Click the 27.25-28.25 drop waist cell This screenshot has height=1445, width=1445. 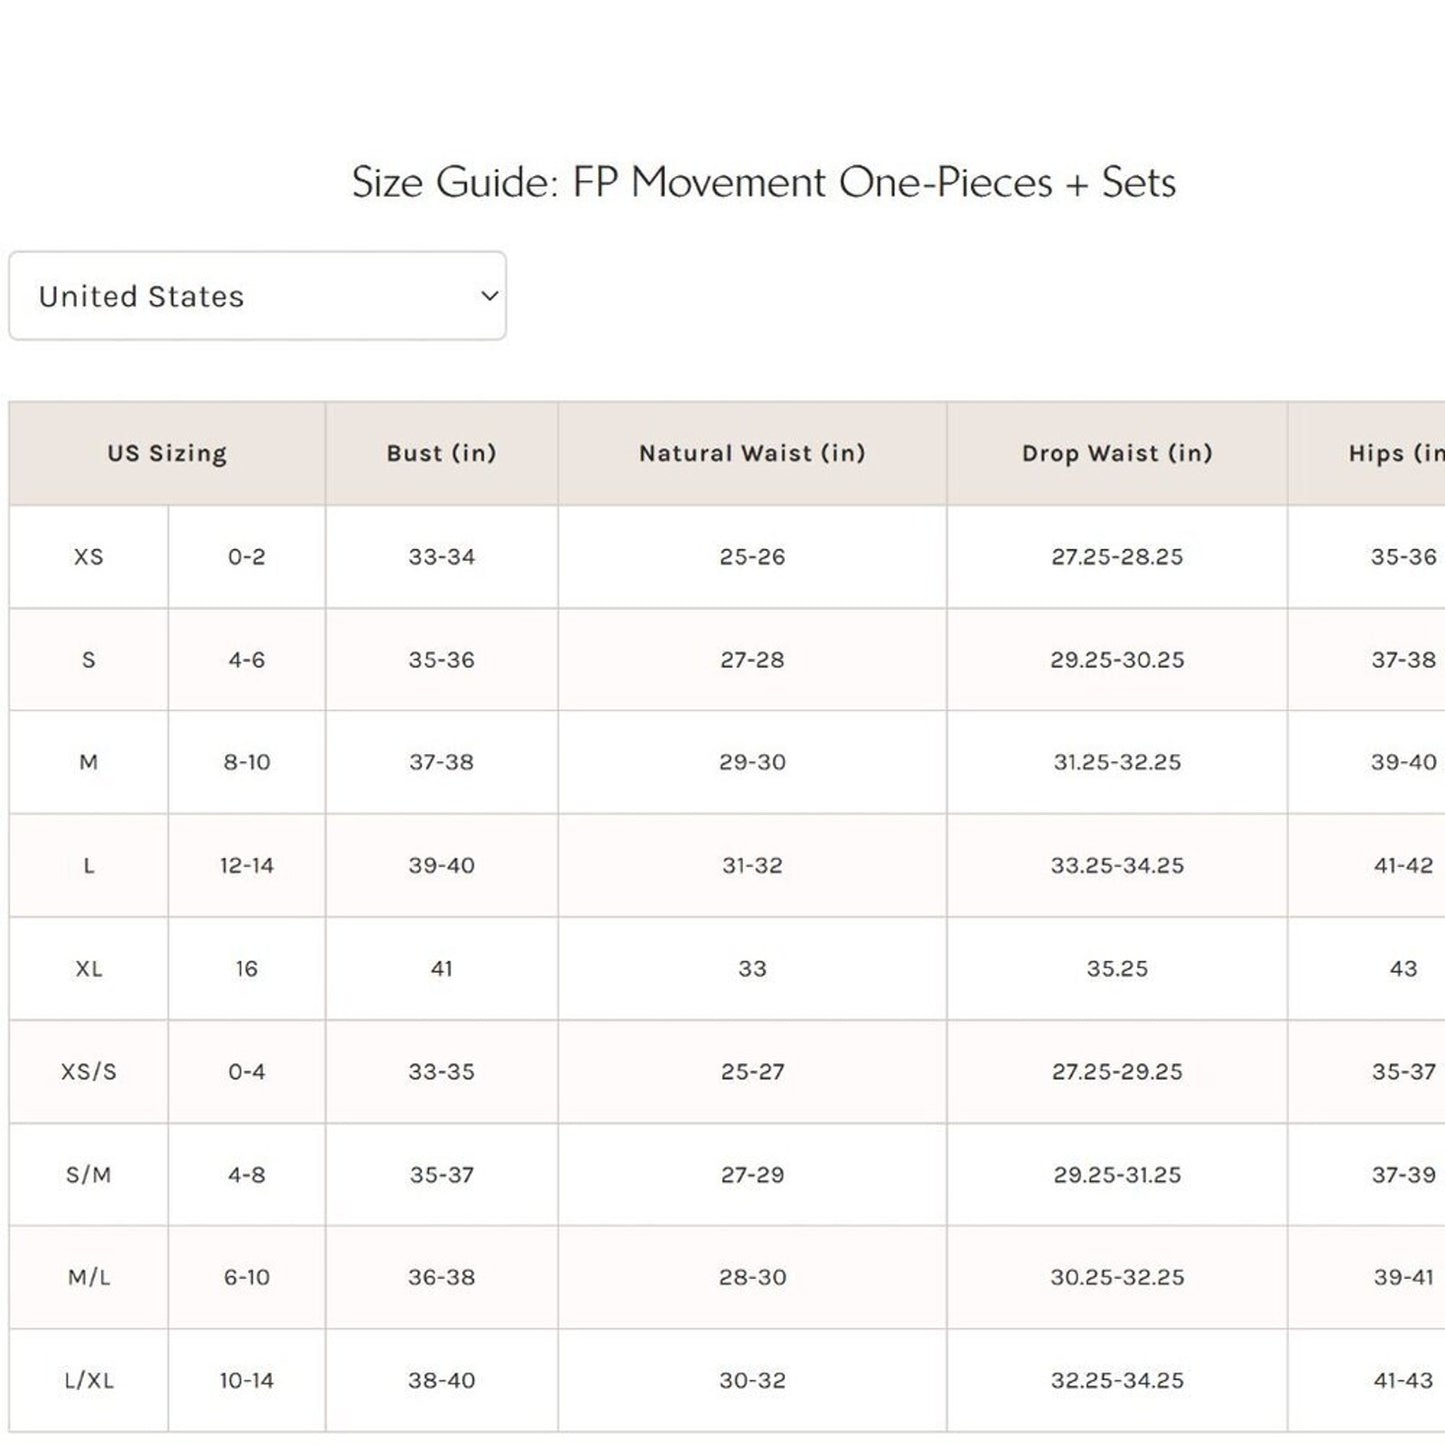1117,557
